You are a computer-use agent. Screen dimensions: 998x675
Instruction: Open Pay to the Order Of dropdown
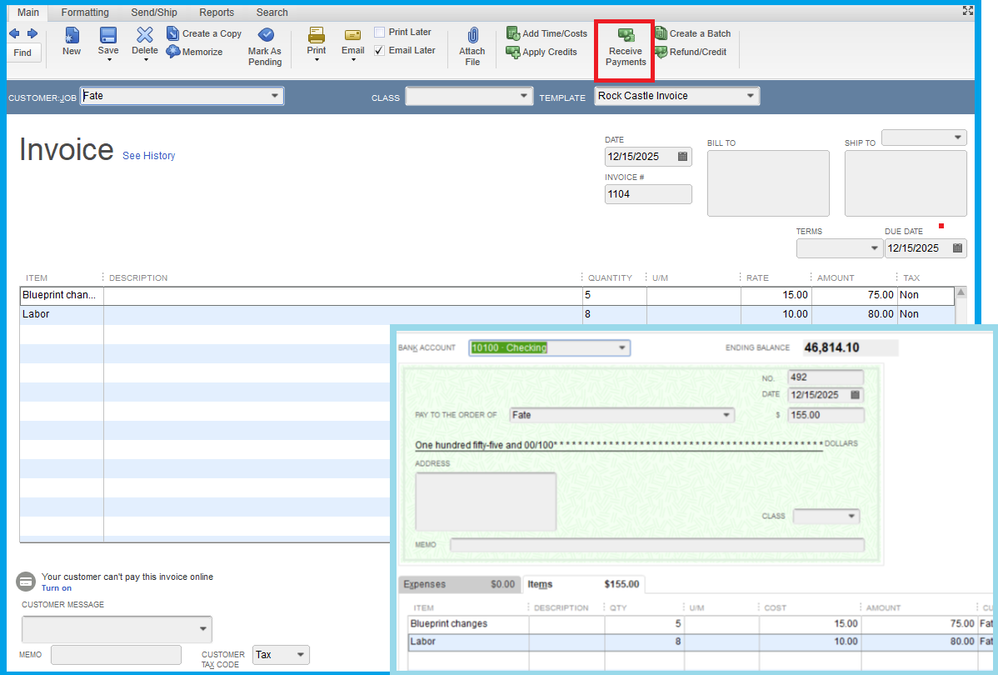pyautogui.click(x=726, y=415)
